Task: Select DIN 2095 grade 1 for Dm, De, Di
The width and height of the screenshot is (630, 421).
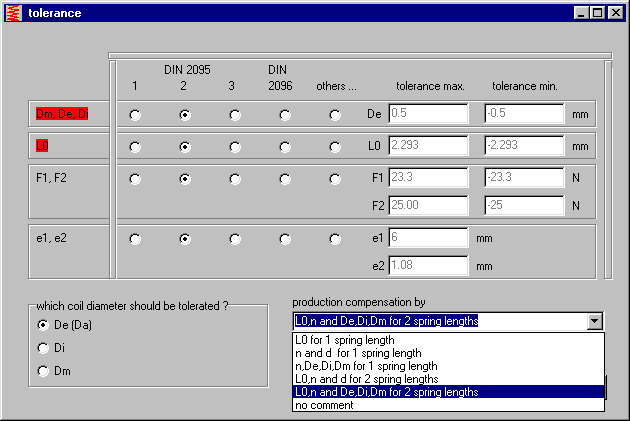Action: click(135, 115)
